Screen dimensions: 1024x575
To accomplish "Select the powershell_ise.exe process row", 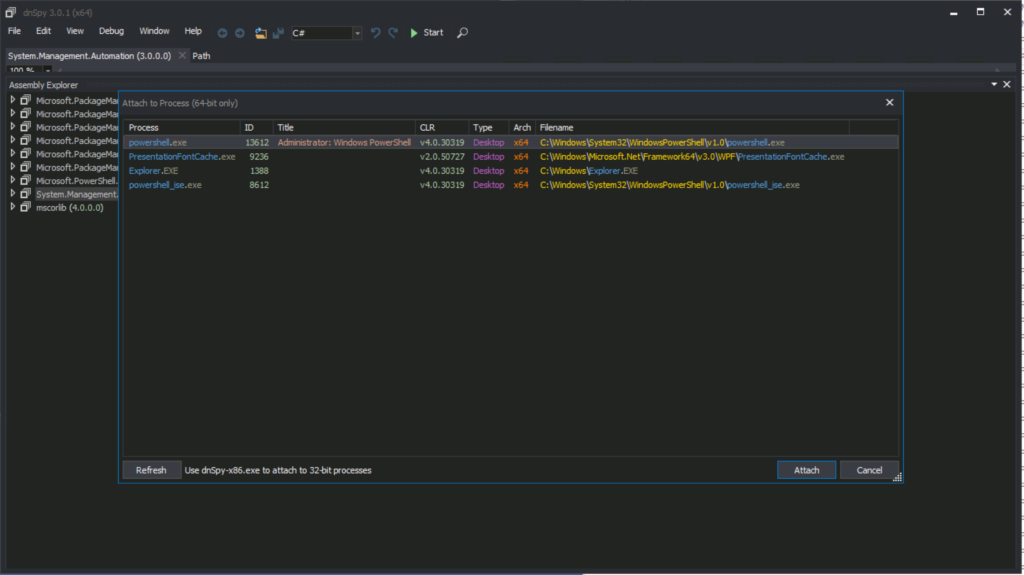I will tap(165, 185).
